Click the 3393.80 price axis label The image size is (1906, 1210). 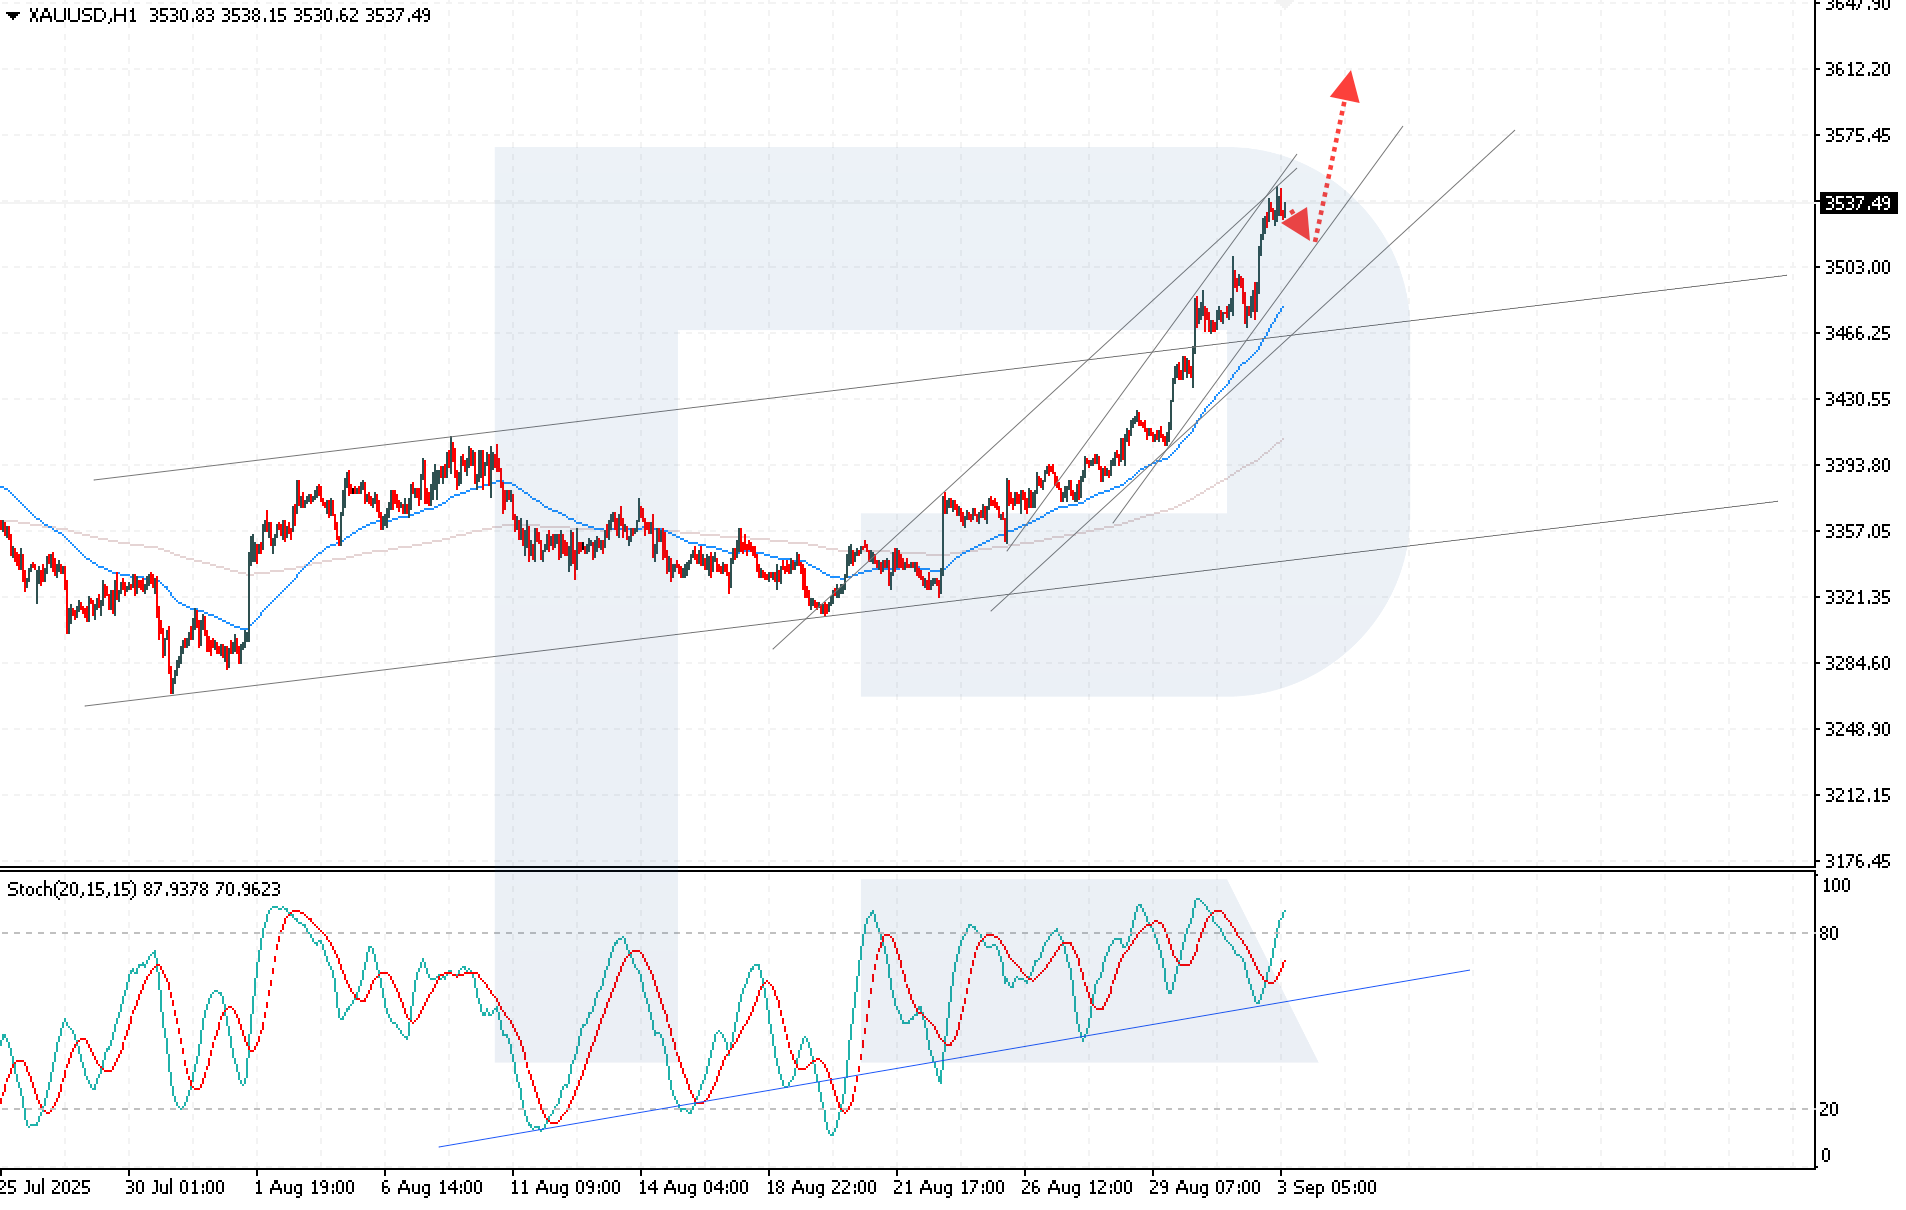click(x=1858, y=465)
